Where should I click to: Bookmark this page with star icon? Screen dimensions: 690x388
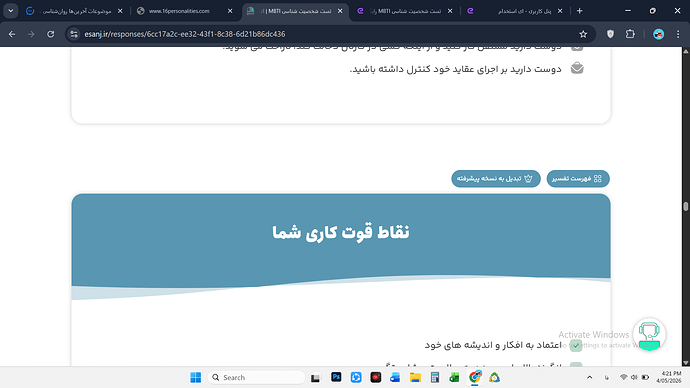coord(583,34)
